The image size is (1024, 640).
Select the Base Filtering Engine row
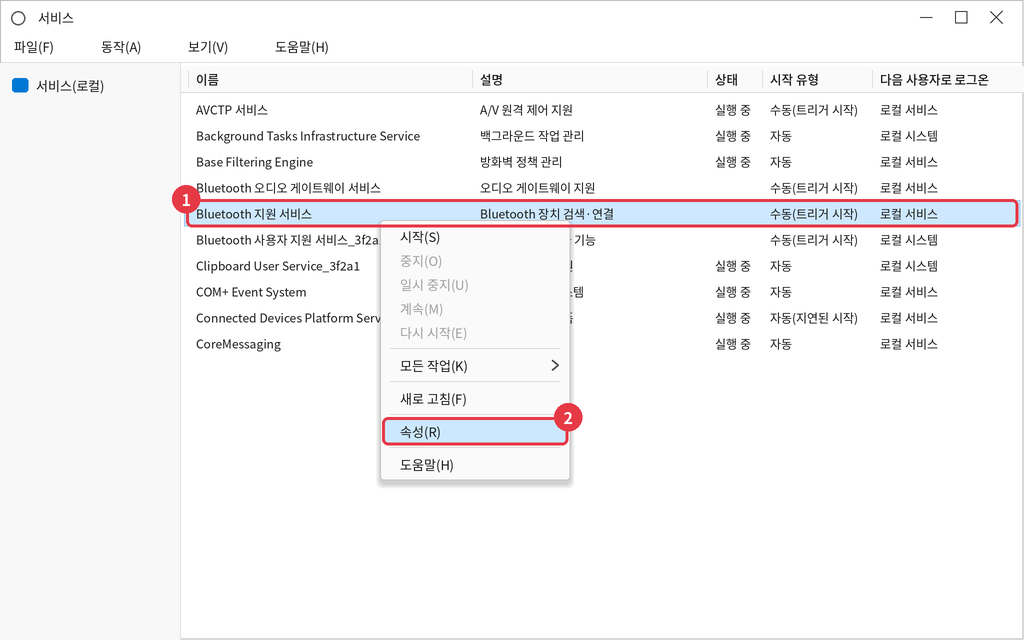point(601,162)
